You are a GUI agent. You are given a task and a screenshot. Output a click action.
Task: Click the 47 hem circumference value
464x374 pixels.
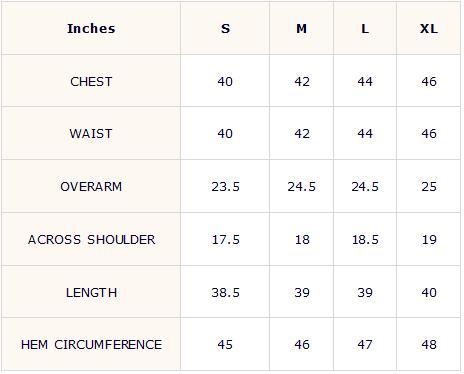point(365,345)
